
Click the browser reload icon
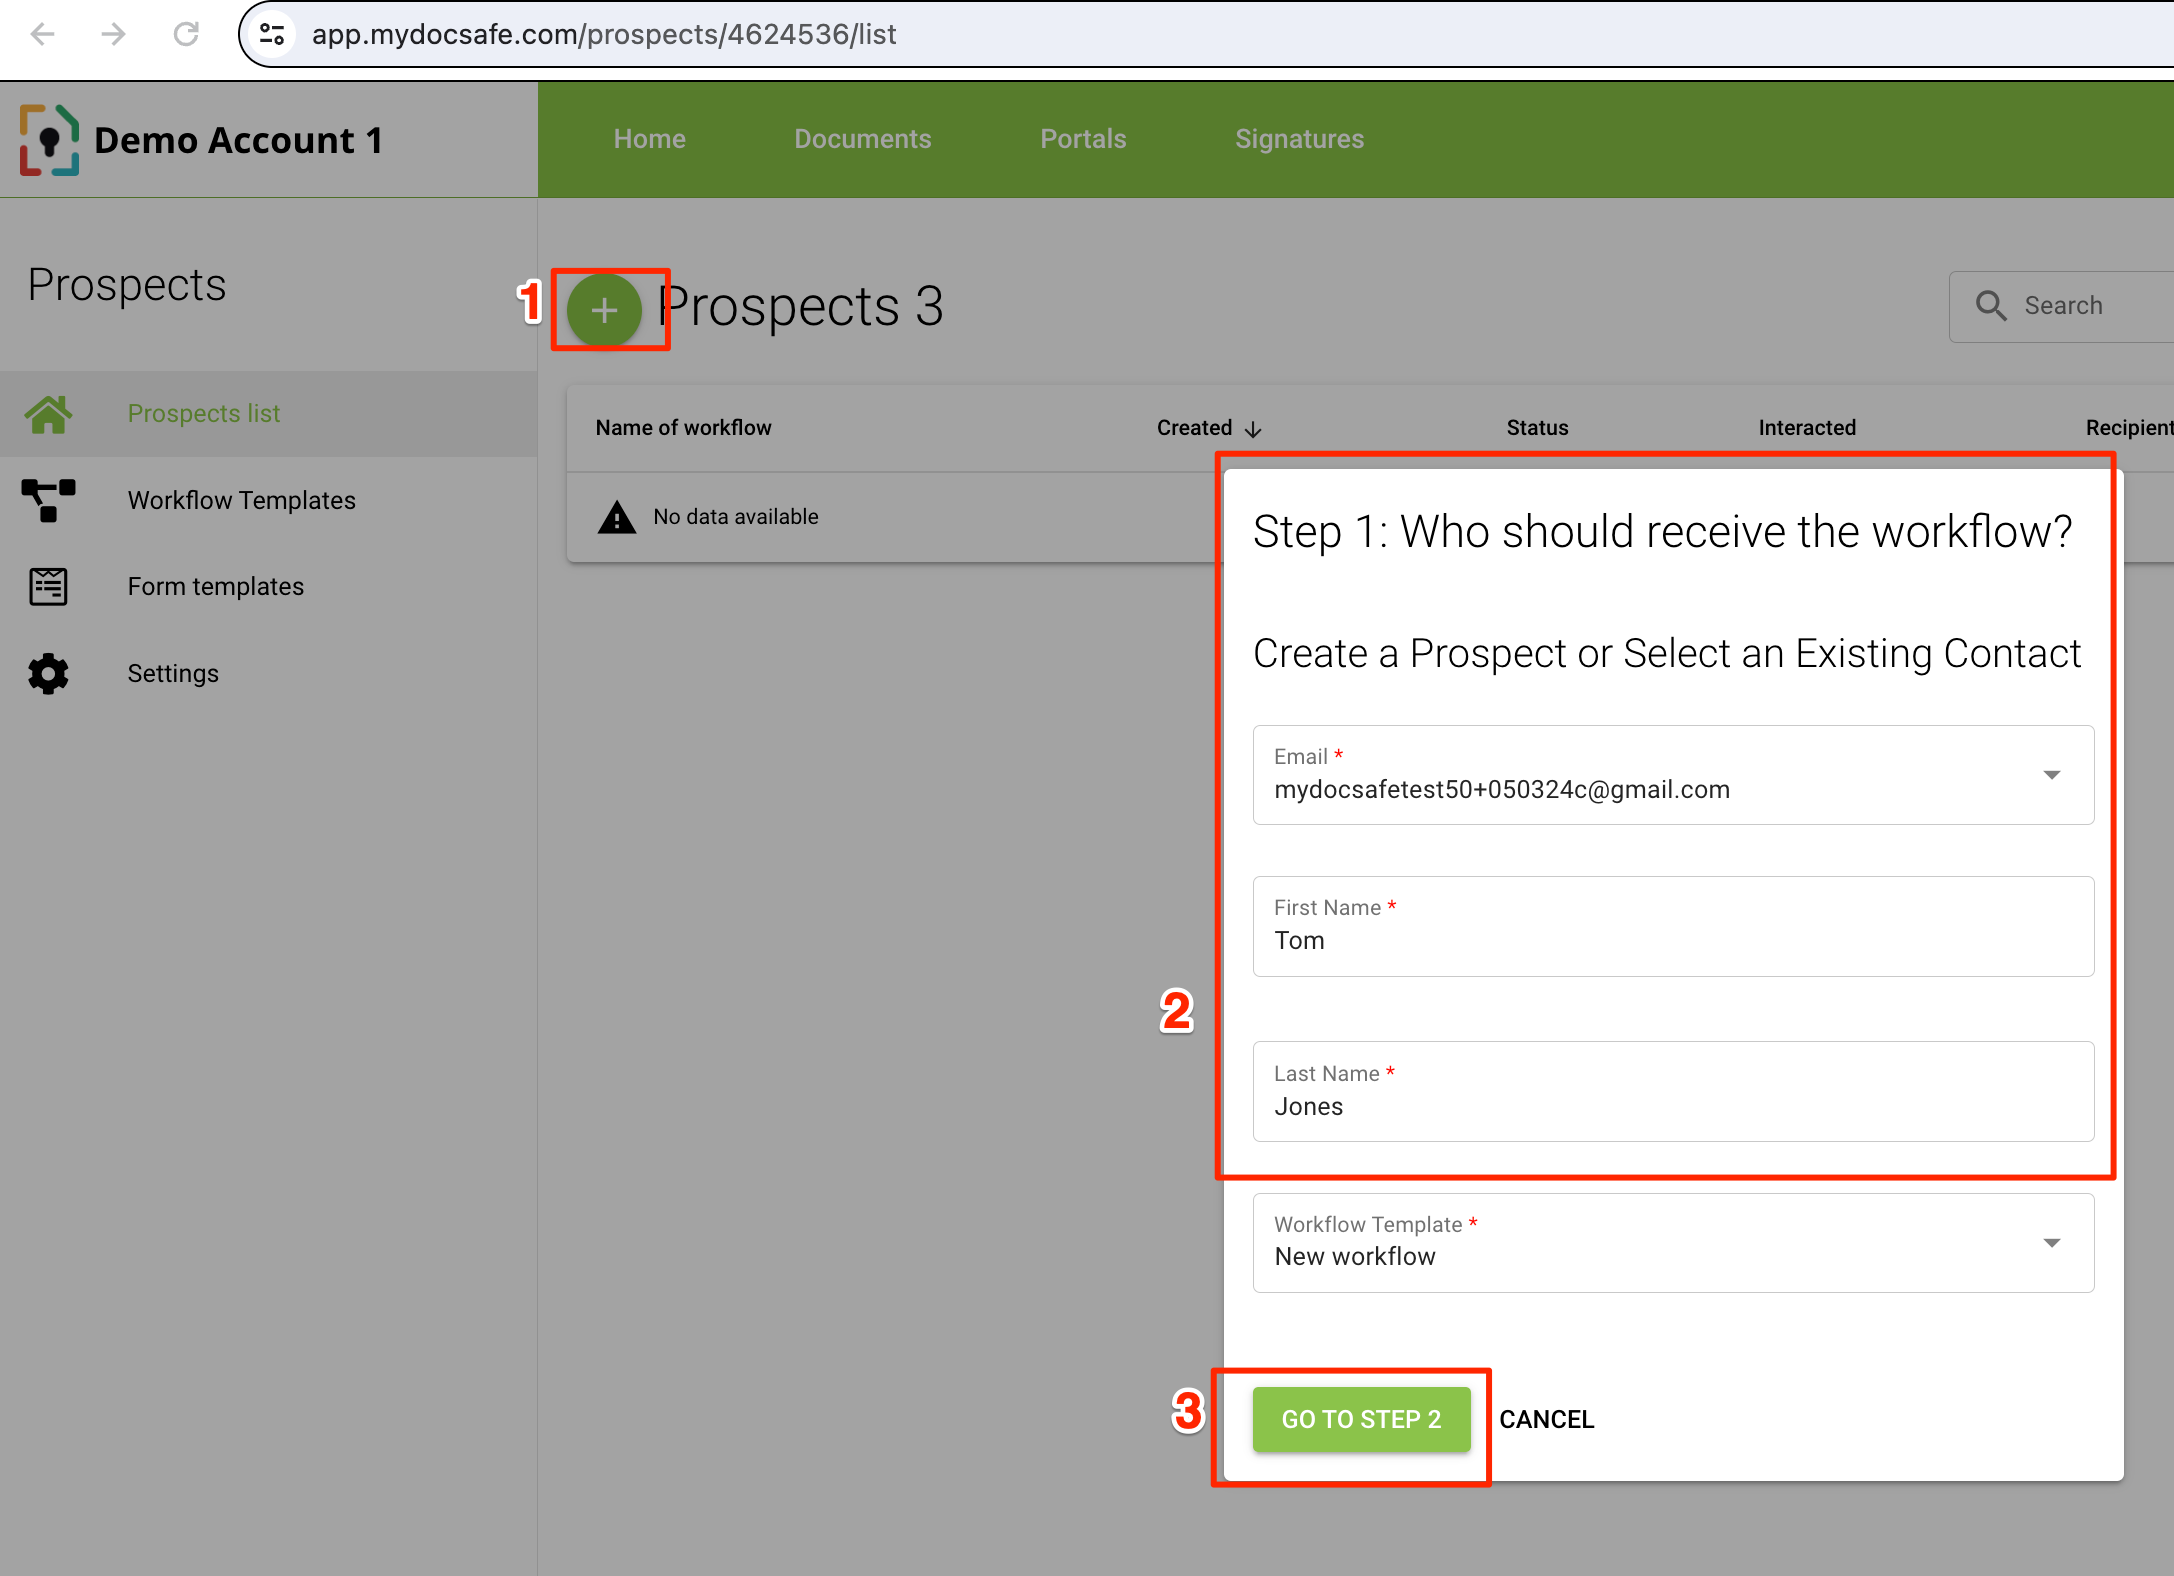[x=186, y=35]
